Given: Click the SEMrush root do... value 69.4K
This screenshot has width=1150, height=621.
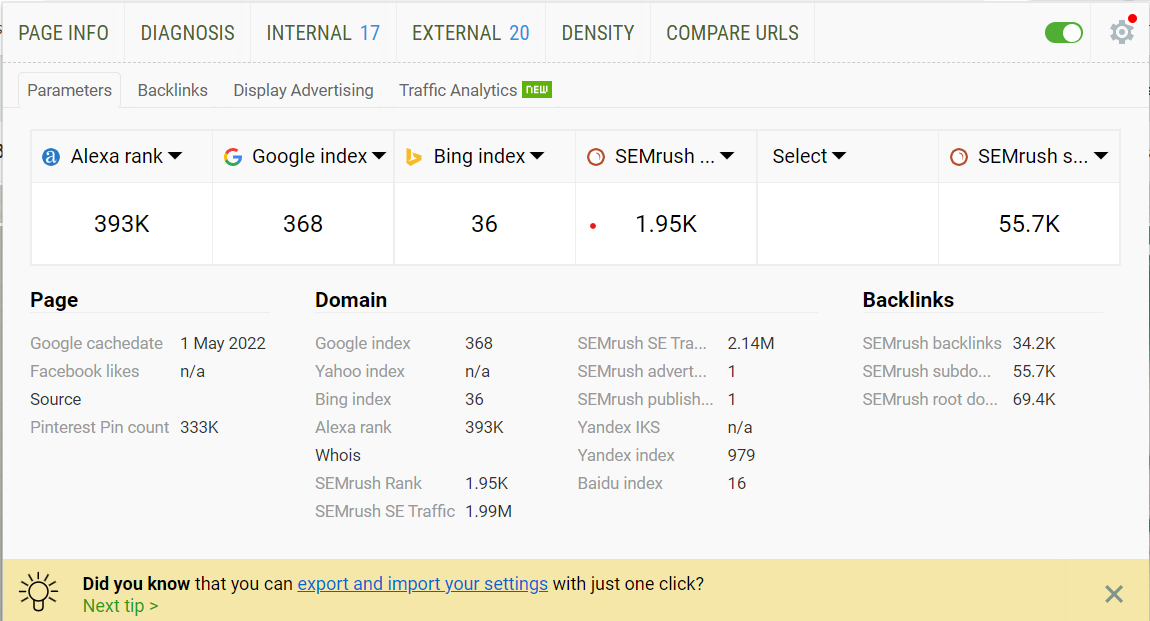Looking at the screenshot, I should pyautogui.click(x=1034, y=400).
